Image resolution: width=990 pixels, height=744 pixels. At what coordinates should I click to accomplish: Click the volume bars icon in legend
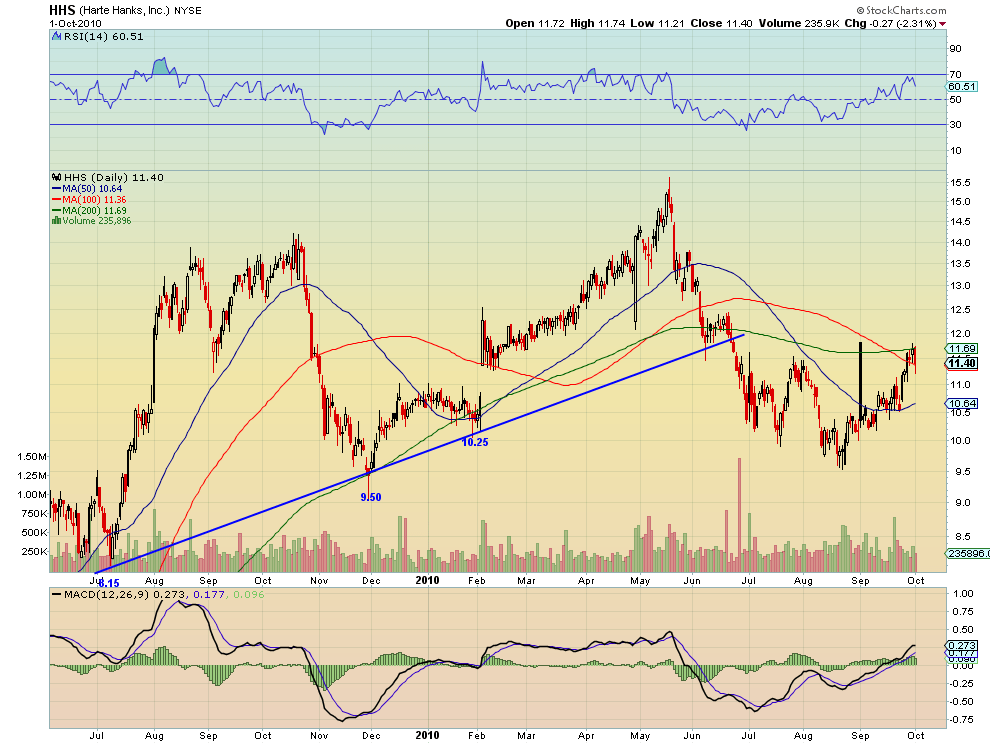coord(56,220)
